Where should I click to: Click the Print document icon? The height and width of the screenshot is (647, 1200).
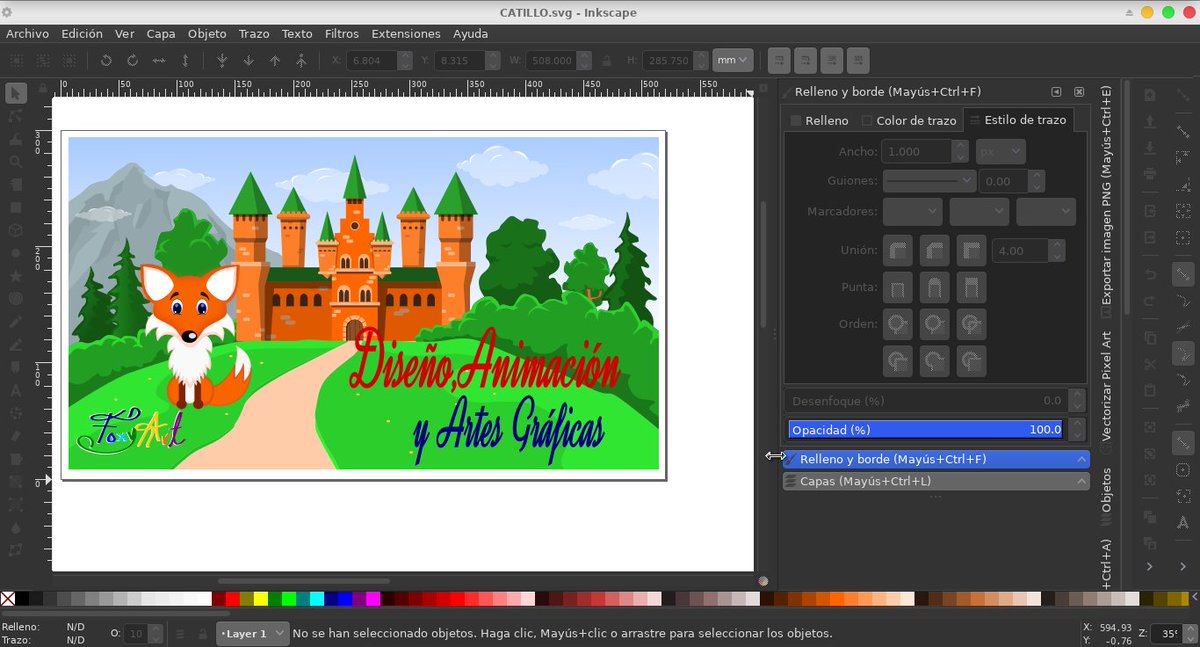point(1150,173)
